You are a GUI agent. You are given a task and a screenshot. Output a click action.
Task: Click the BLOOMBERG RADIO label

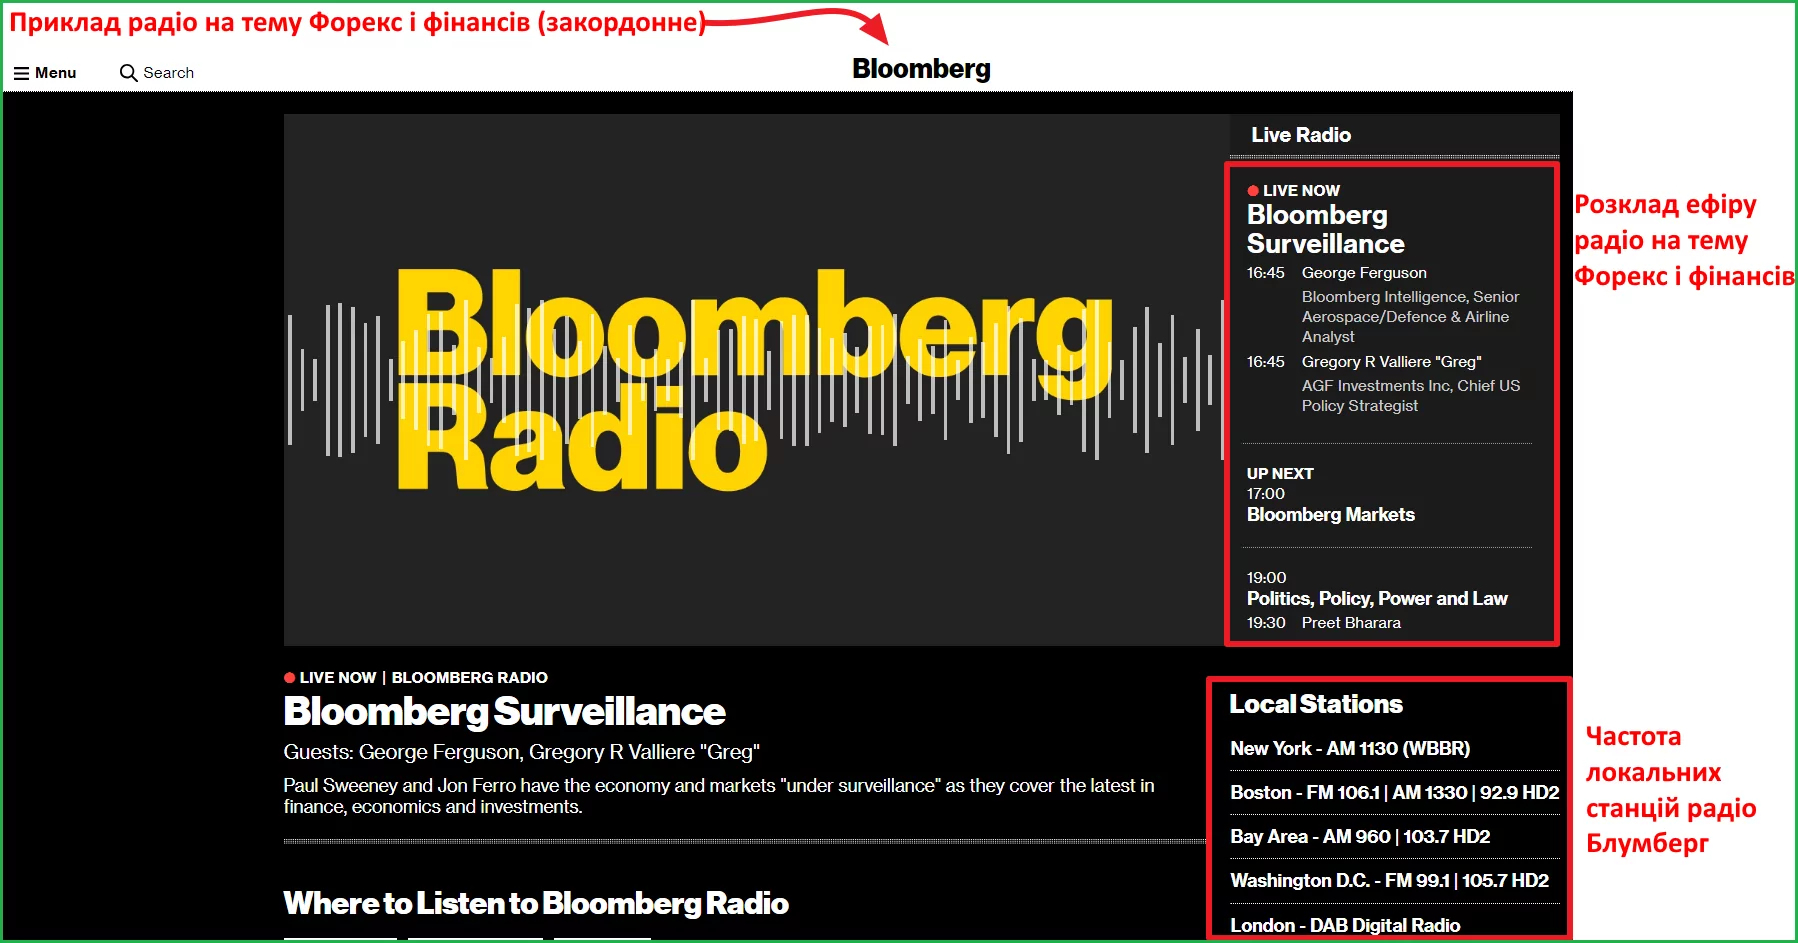pos(469,678)
